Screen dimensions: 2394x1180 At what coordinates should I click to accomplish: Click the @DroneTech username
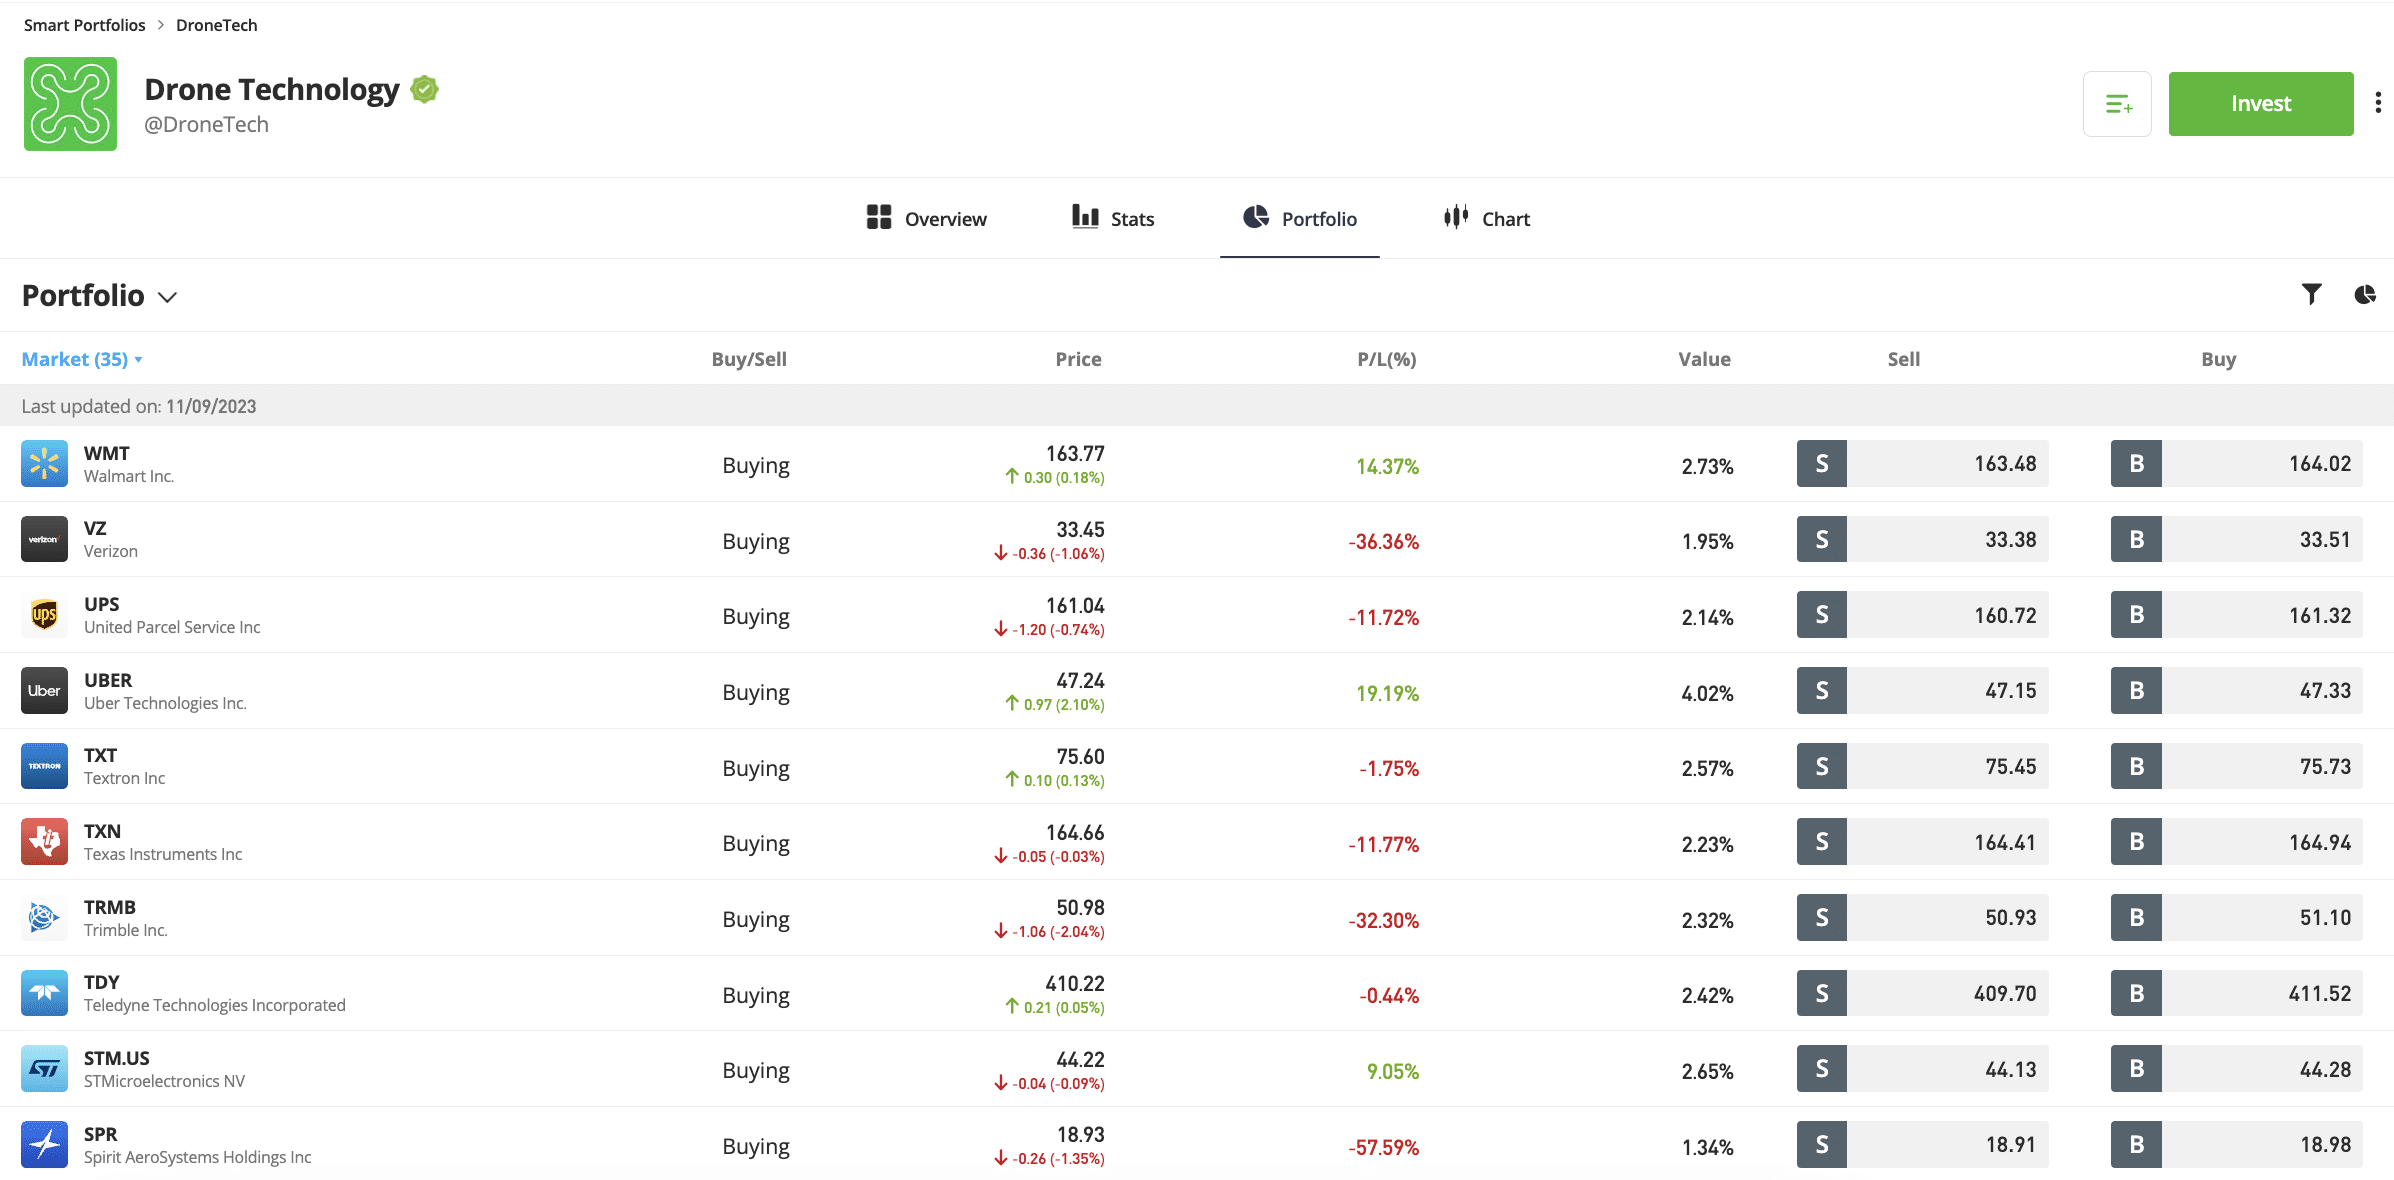pos(207,124)
